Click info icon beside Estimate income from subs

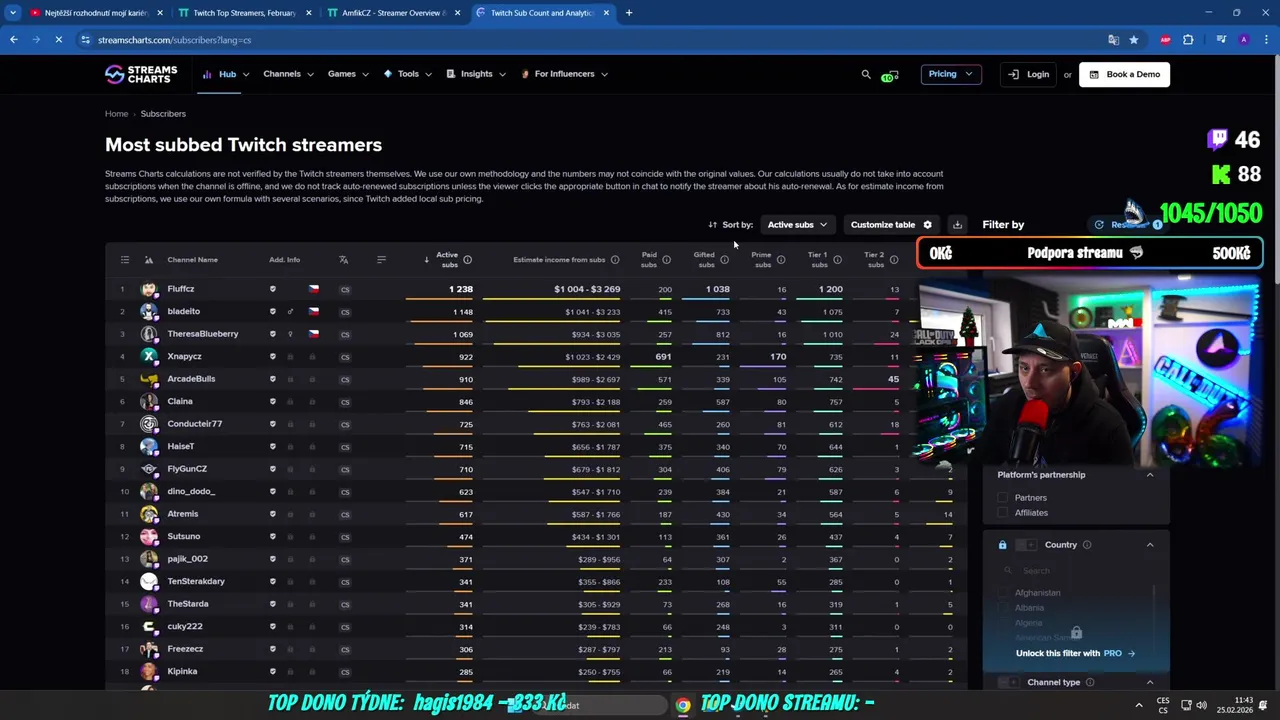[615, 260]
